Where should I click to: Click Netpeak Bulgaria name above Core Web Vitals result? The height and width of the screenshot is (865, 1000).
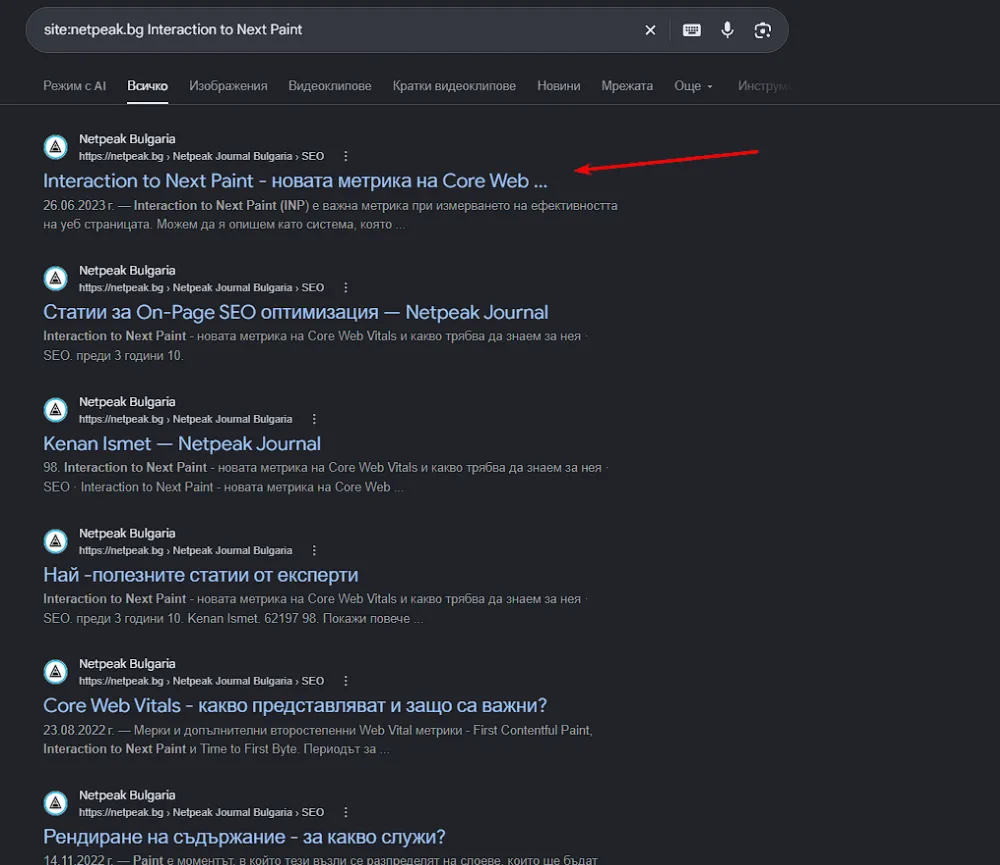click(x=127, y=664)
